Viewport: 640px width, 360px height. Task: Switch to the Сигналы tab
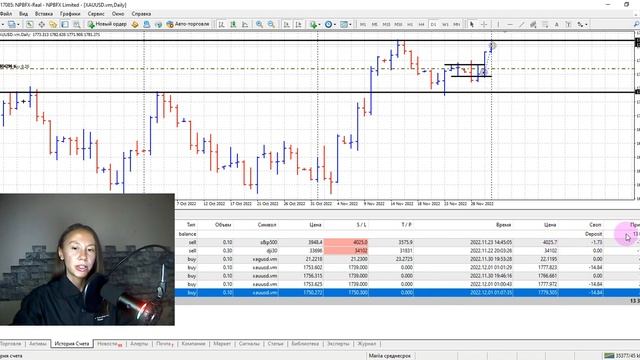click(x=249, y=344)
